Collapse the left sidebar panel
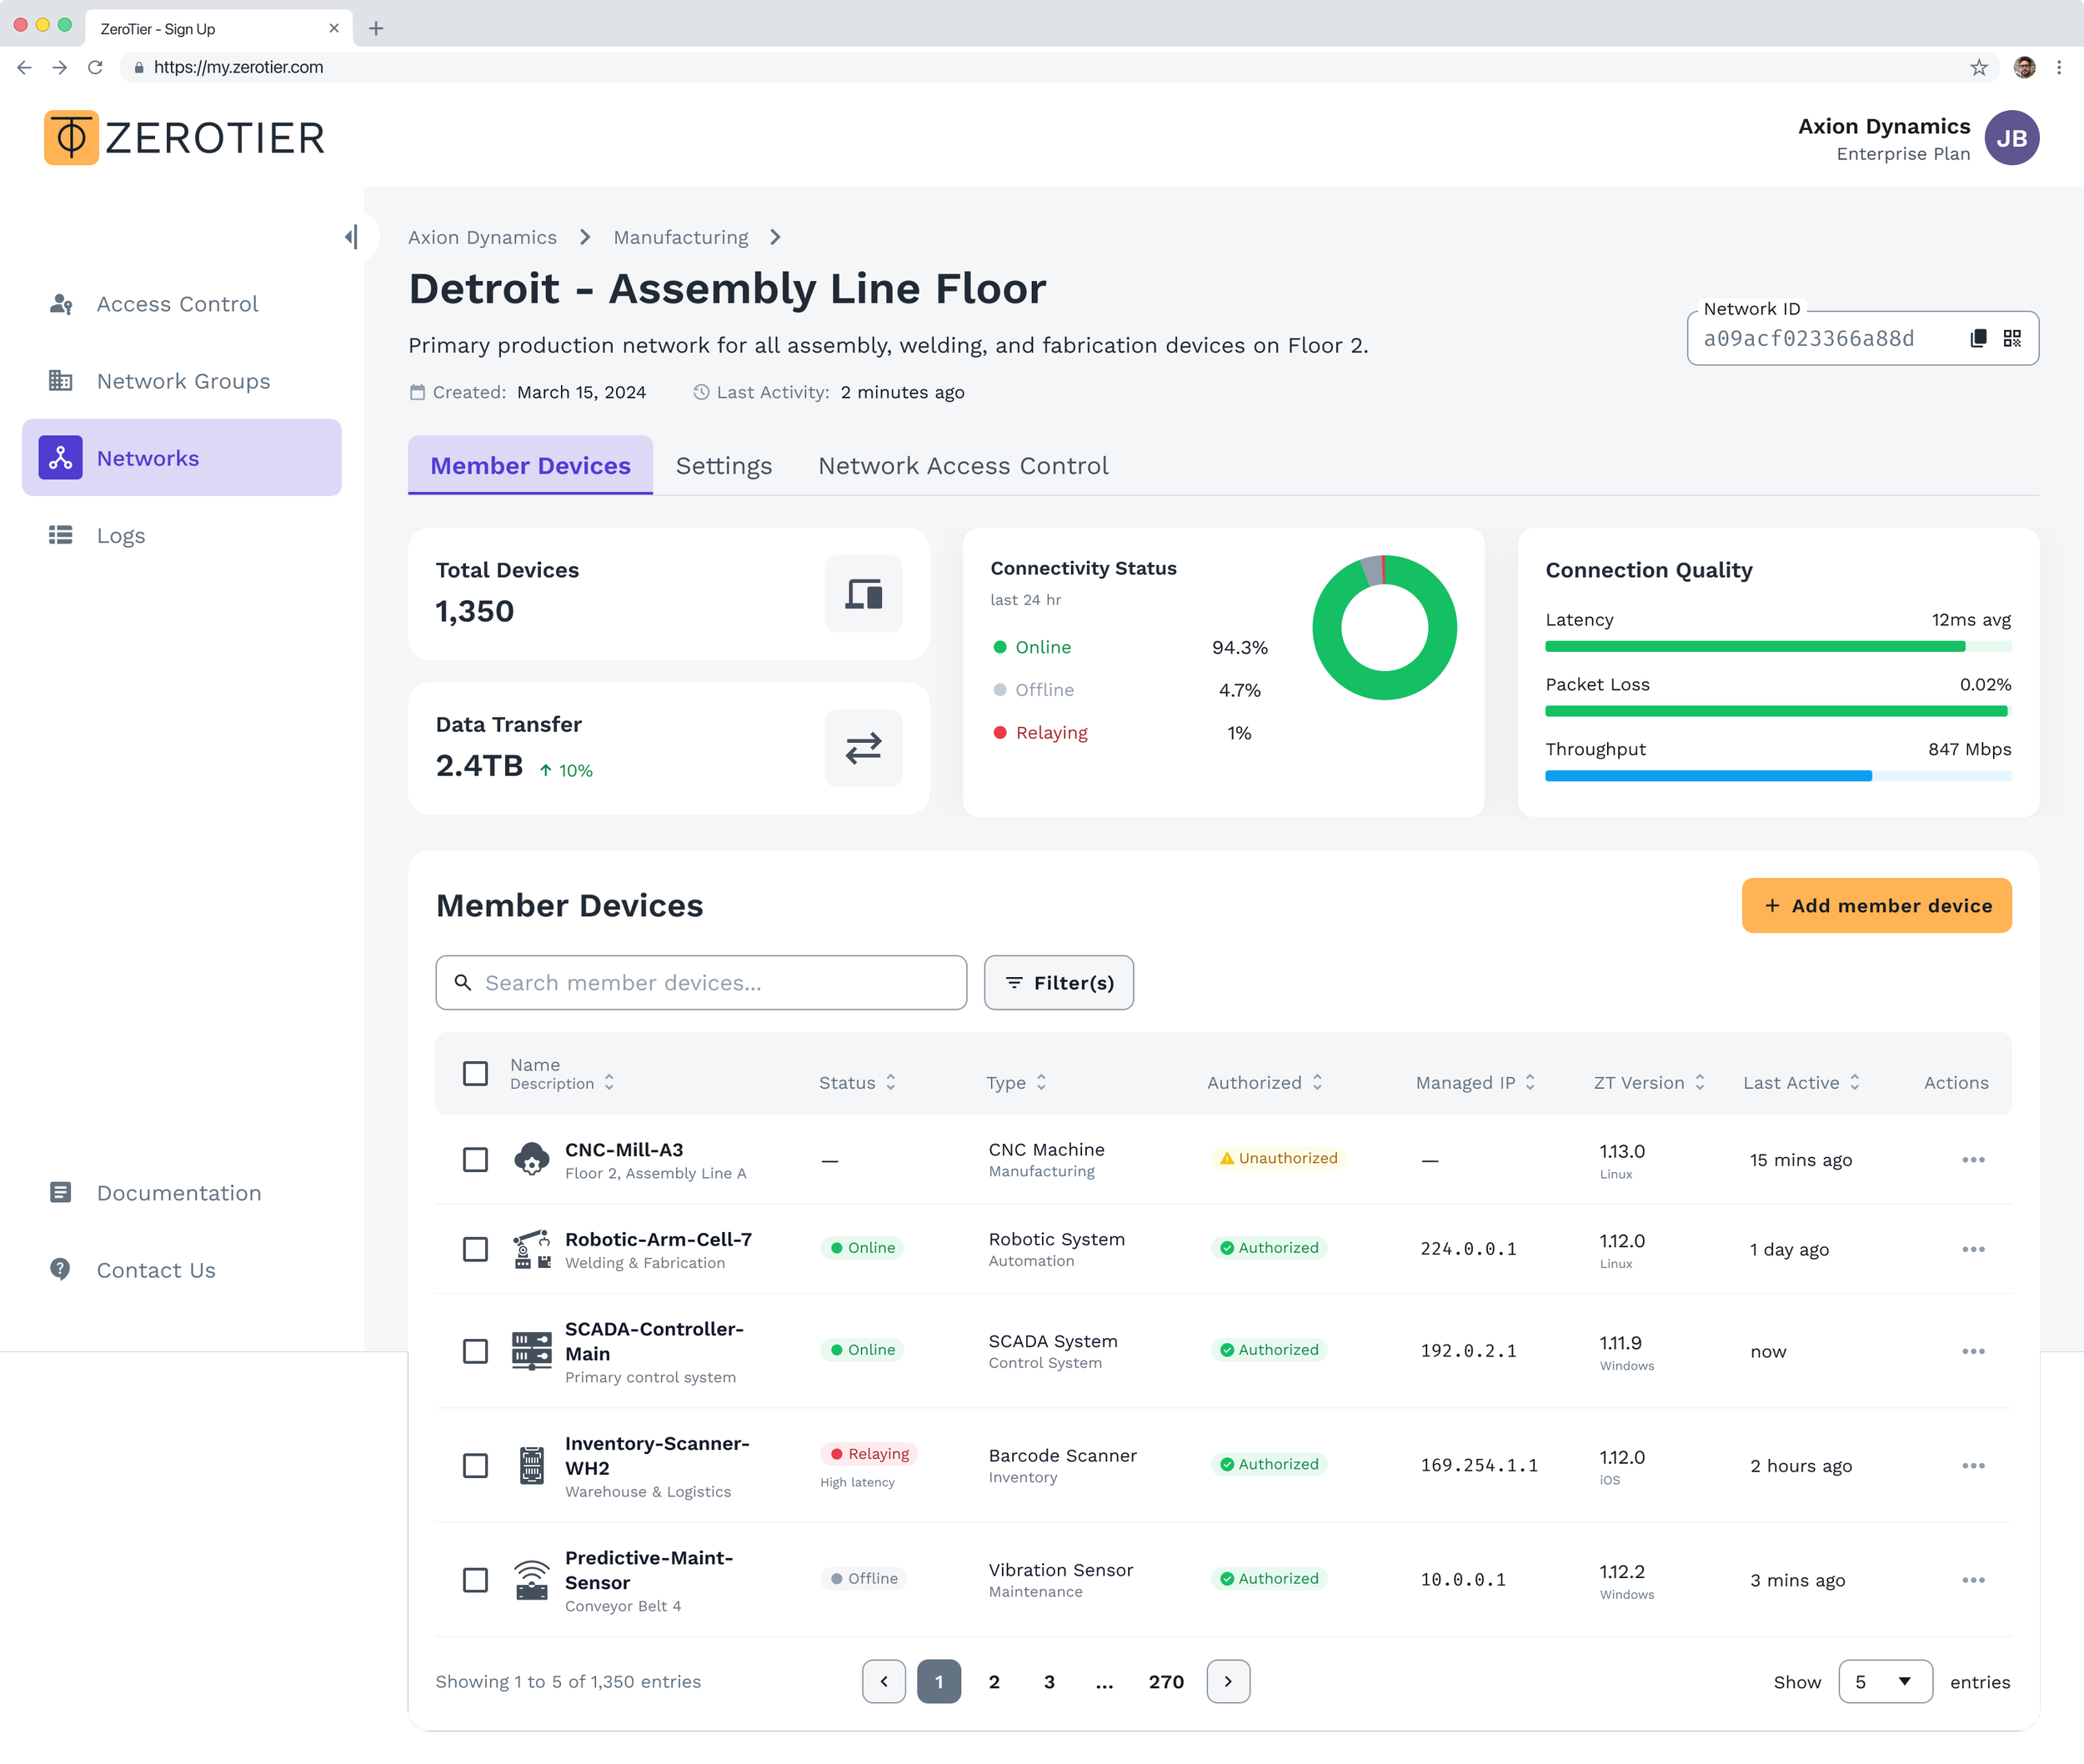 click(351, 236)
